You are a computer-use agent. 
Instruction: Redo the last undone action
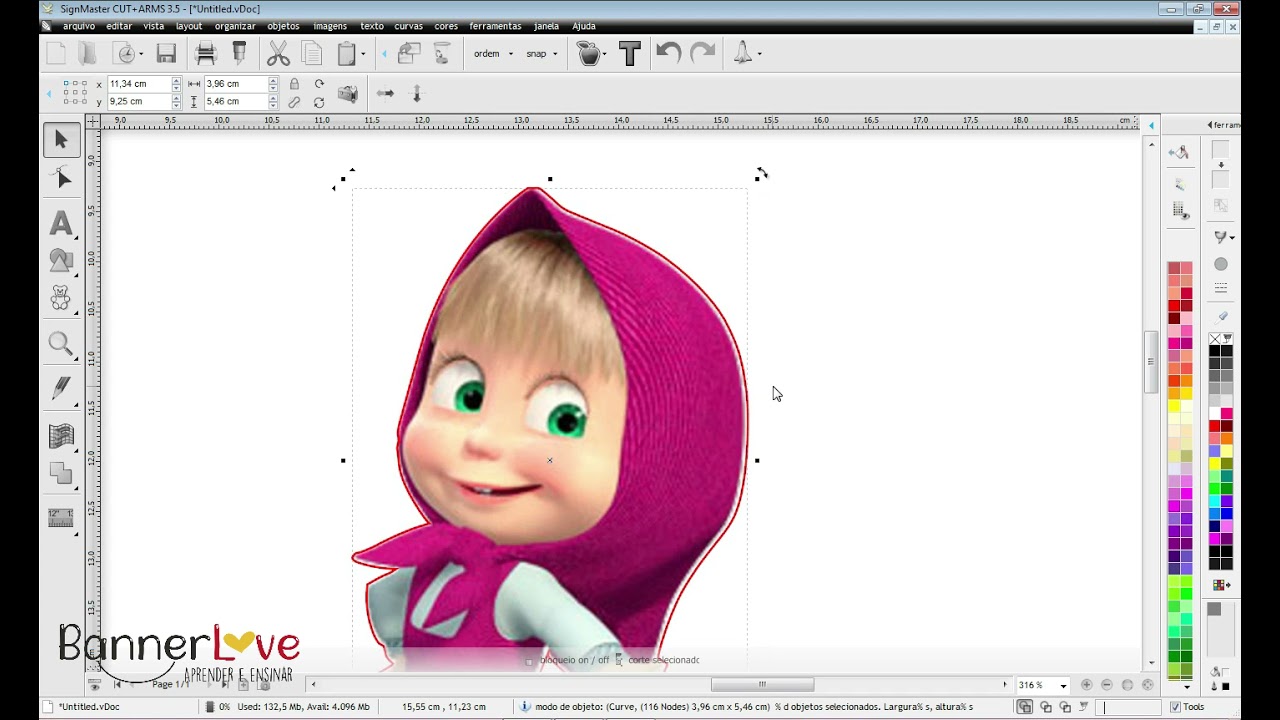[x=703, y=54]
